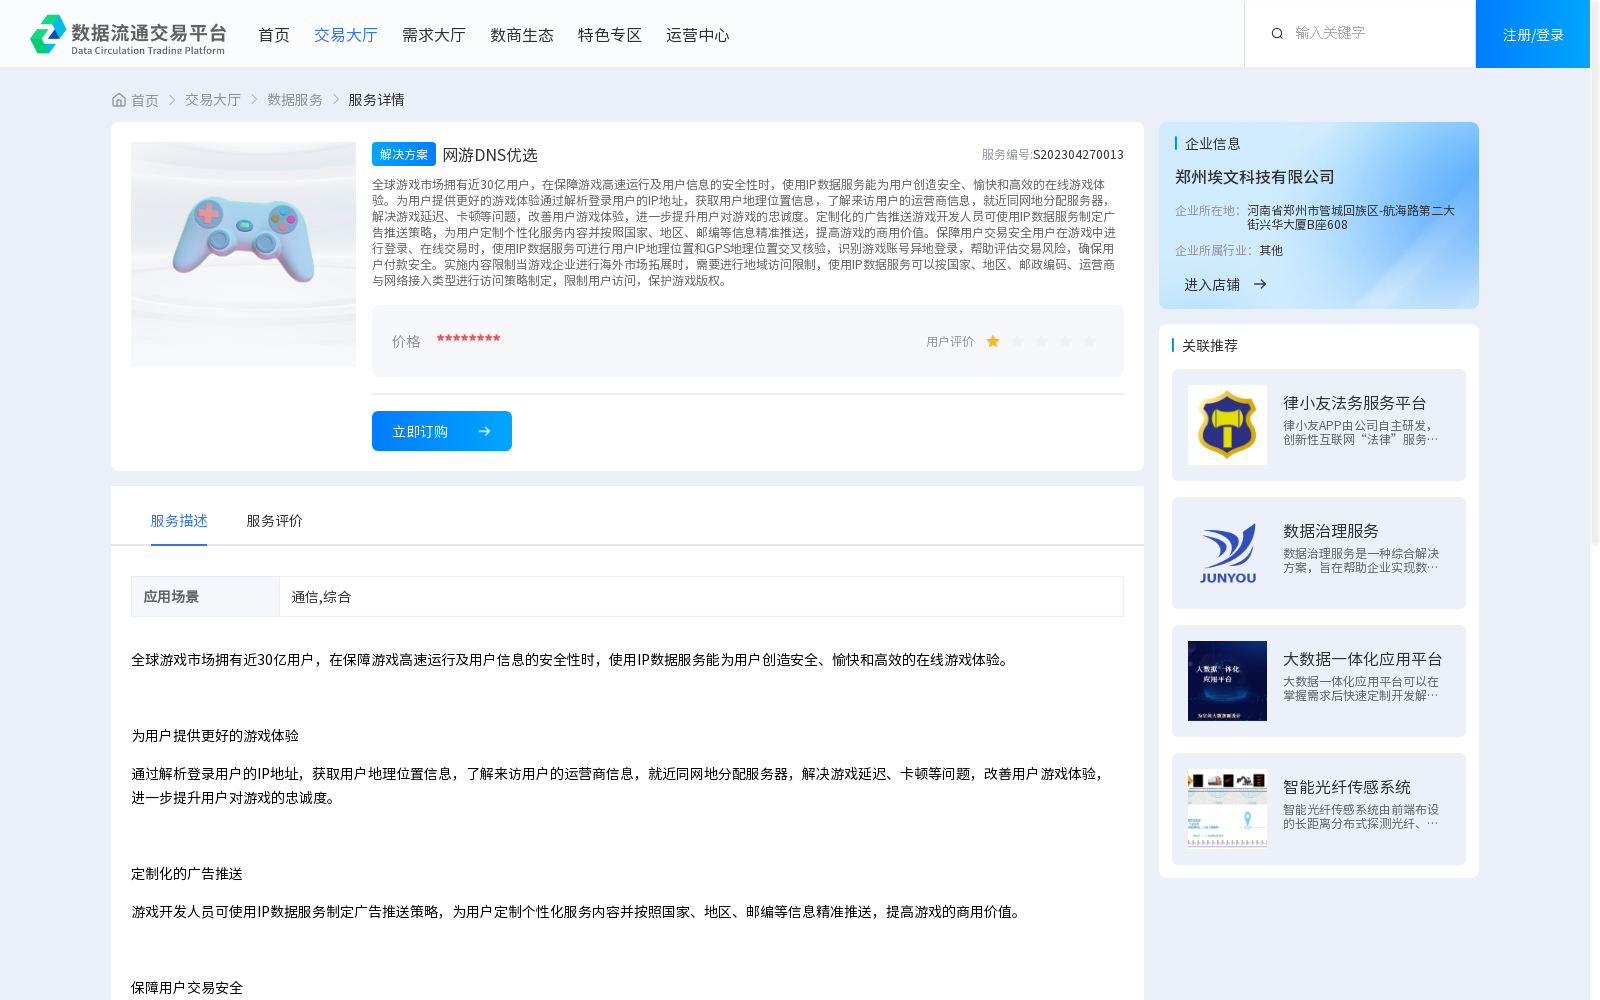Open 大数据一体化应用平台 thumbnail
This screenshot has width=1600, height=1000.
1227,681
